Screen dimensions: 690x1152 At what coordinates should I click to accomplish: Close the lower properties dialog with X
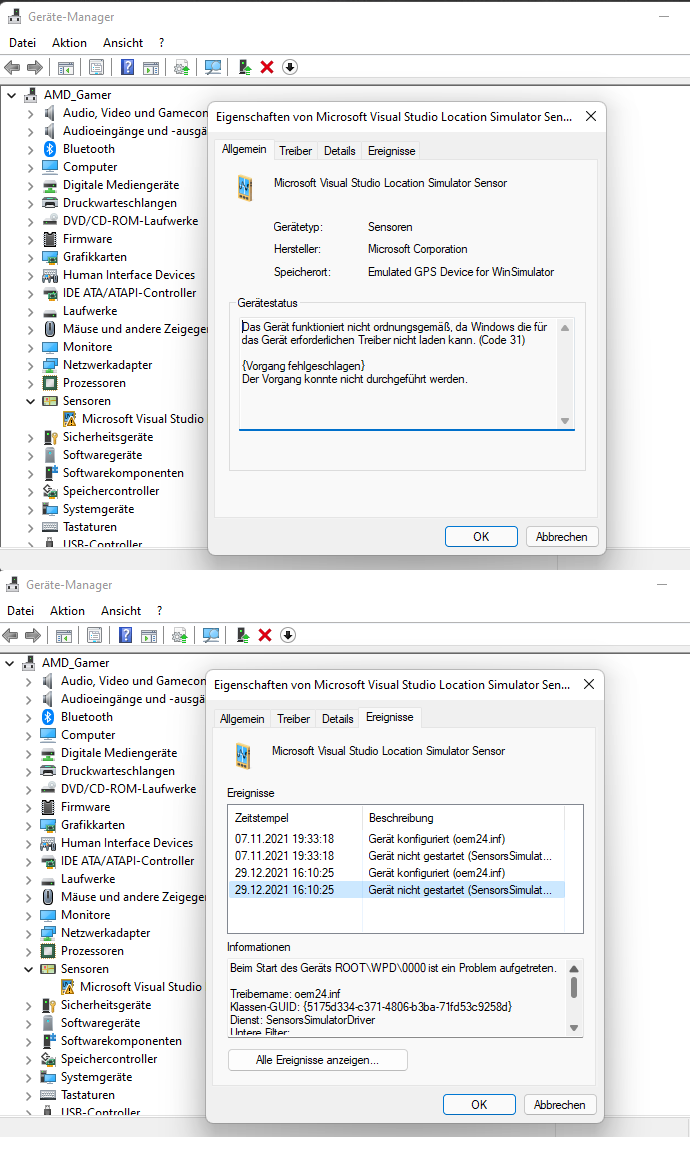[x=589, y=685]
